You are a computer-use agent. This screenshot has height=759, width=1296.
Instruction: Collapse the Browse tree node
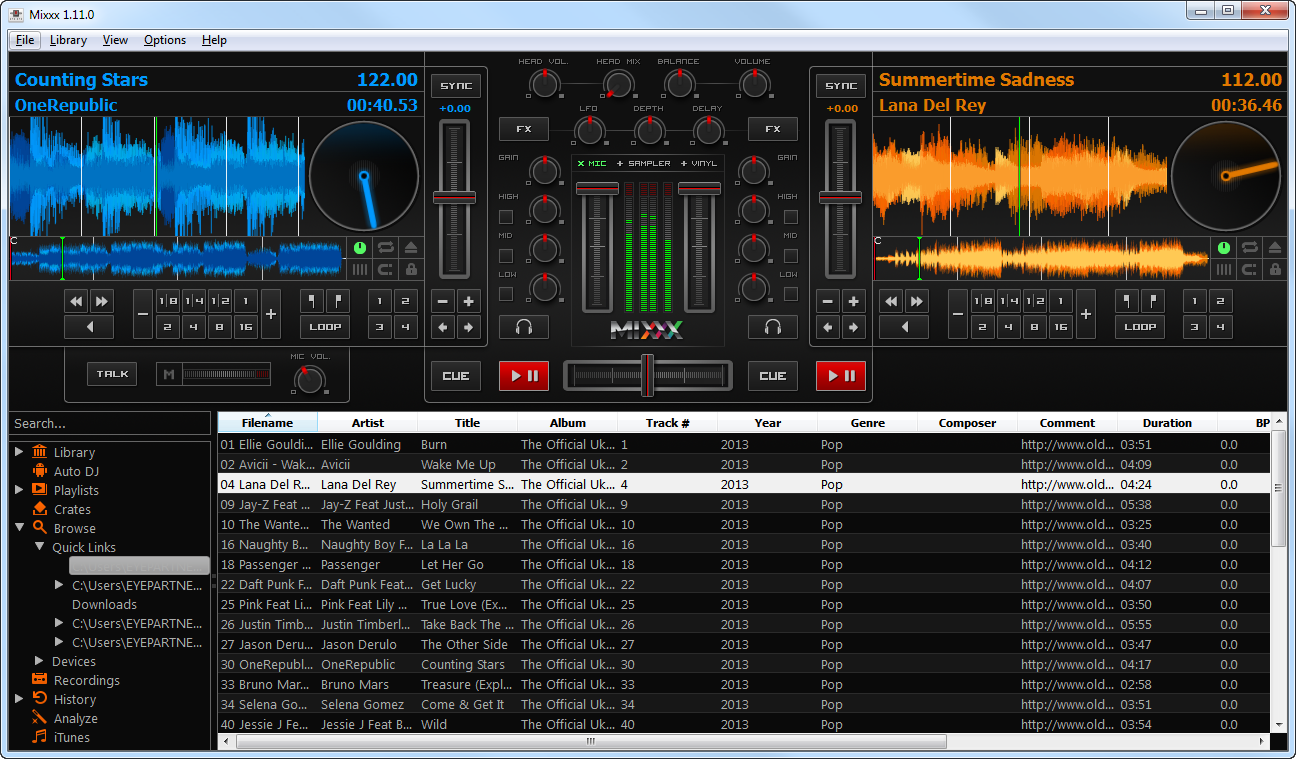[x=19, y=528]
